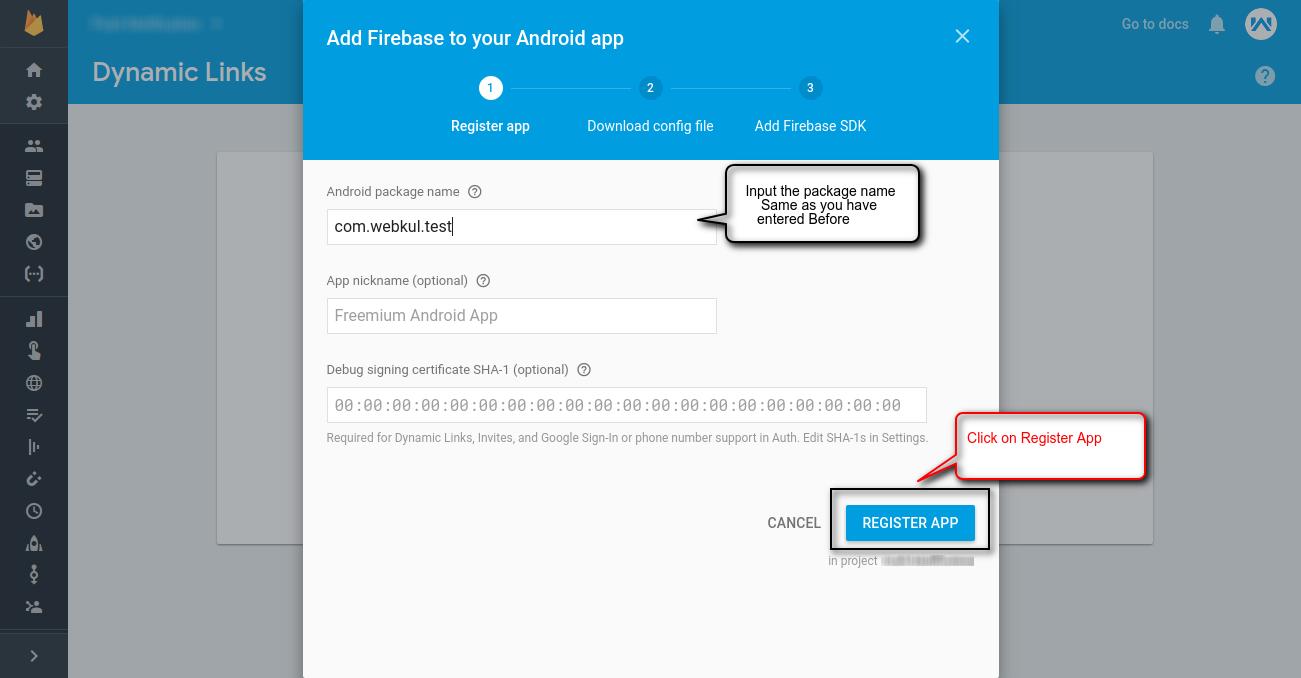
Task: Open the user account avatar
Action: point(1261,24)
